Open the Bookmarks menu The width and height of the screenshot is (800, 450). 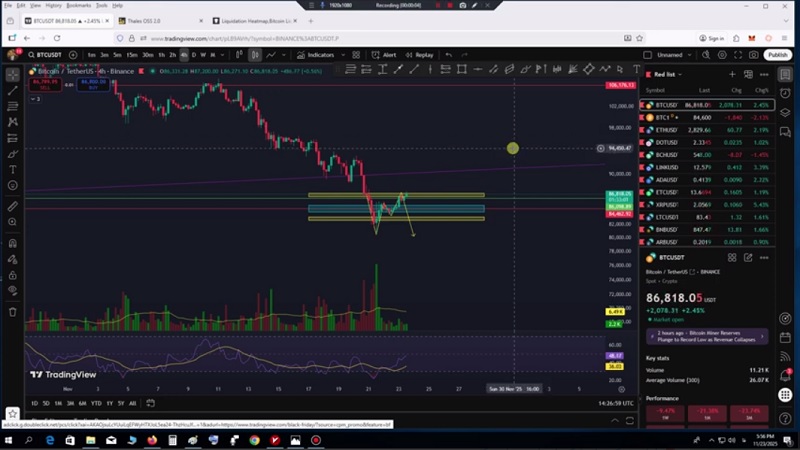[79, 5]
